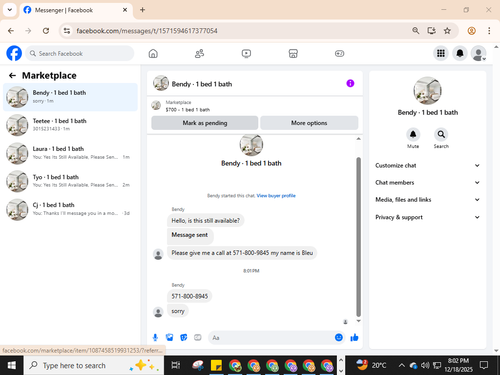Open the Cj - 1 bed 1 bath chat
This screenshot has height=375, width=500.
click(70, 209)
